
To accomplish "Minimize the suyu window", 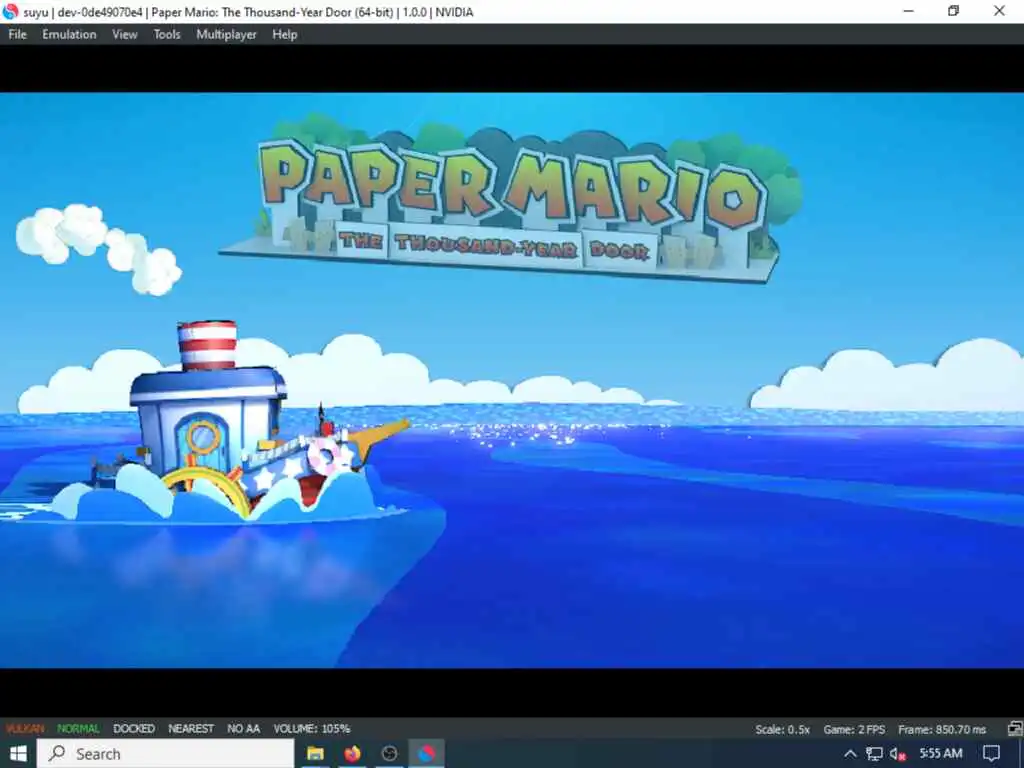I will point(908,11).
